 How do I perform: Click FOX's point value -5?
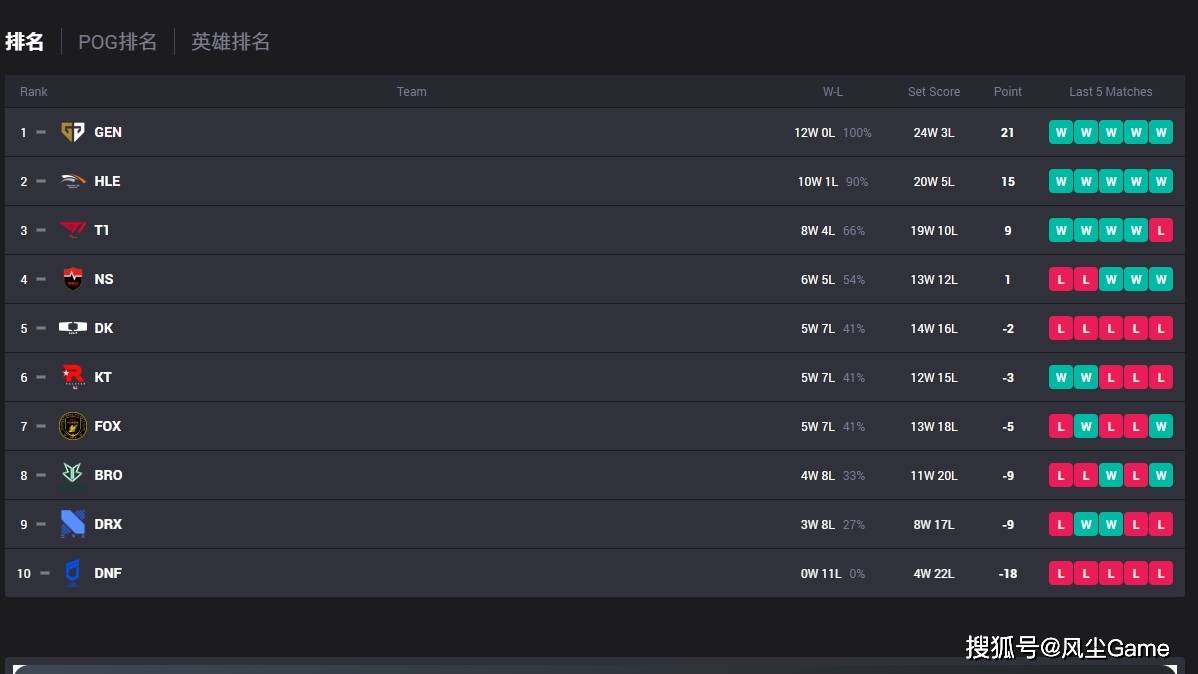[x=1008, y=426]
